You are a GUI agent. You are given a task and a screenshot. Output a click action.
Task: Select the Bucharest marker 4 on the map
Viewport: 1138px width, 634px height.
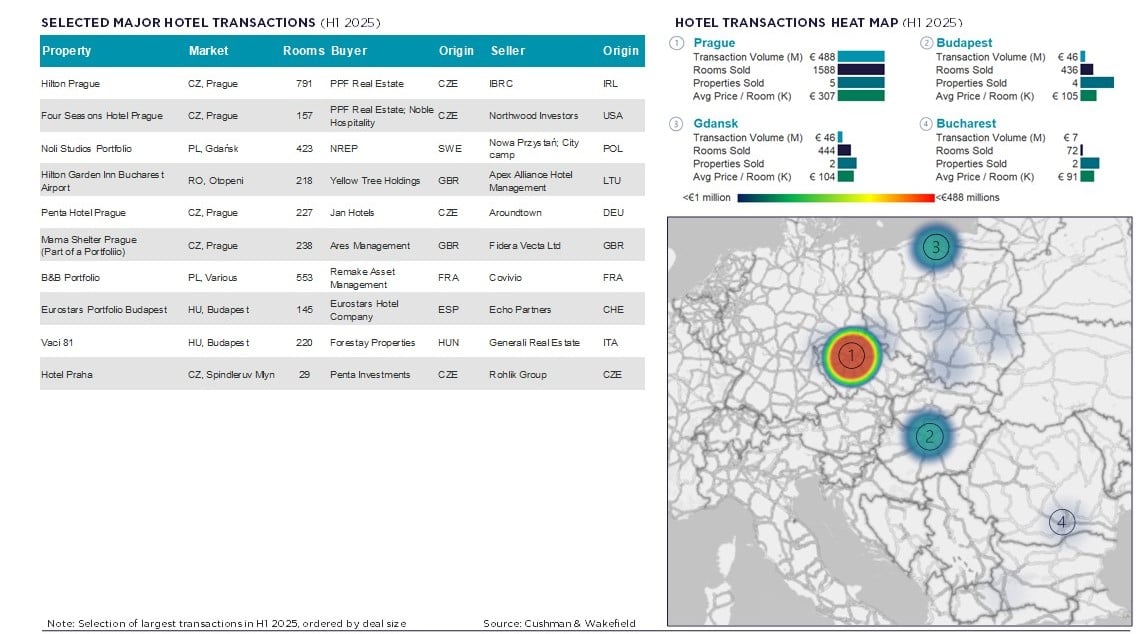click(x=1061, y=521)
